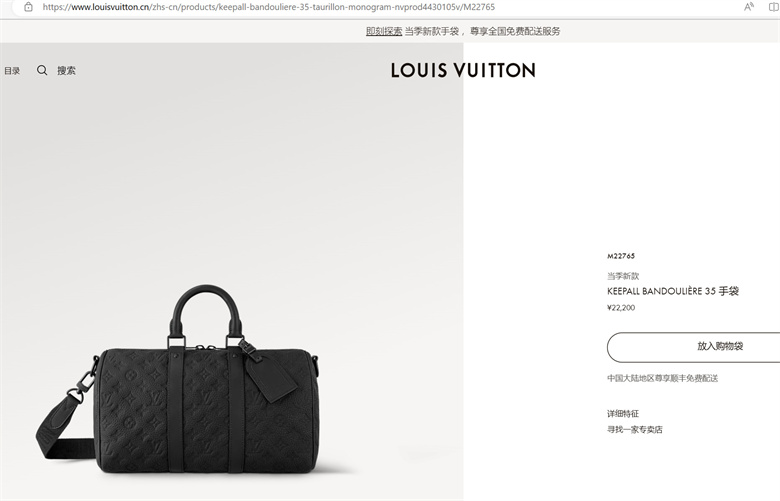This screenshot has width=780, height=501.
Task: Open the 详细特征 details link
Action: [623, 413]
